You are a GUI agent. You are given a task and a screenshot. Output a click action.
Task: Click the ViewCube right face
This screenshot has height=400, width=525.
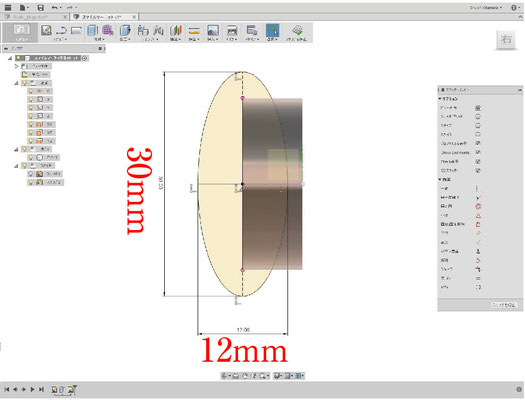pos(506,39)
